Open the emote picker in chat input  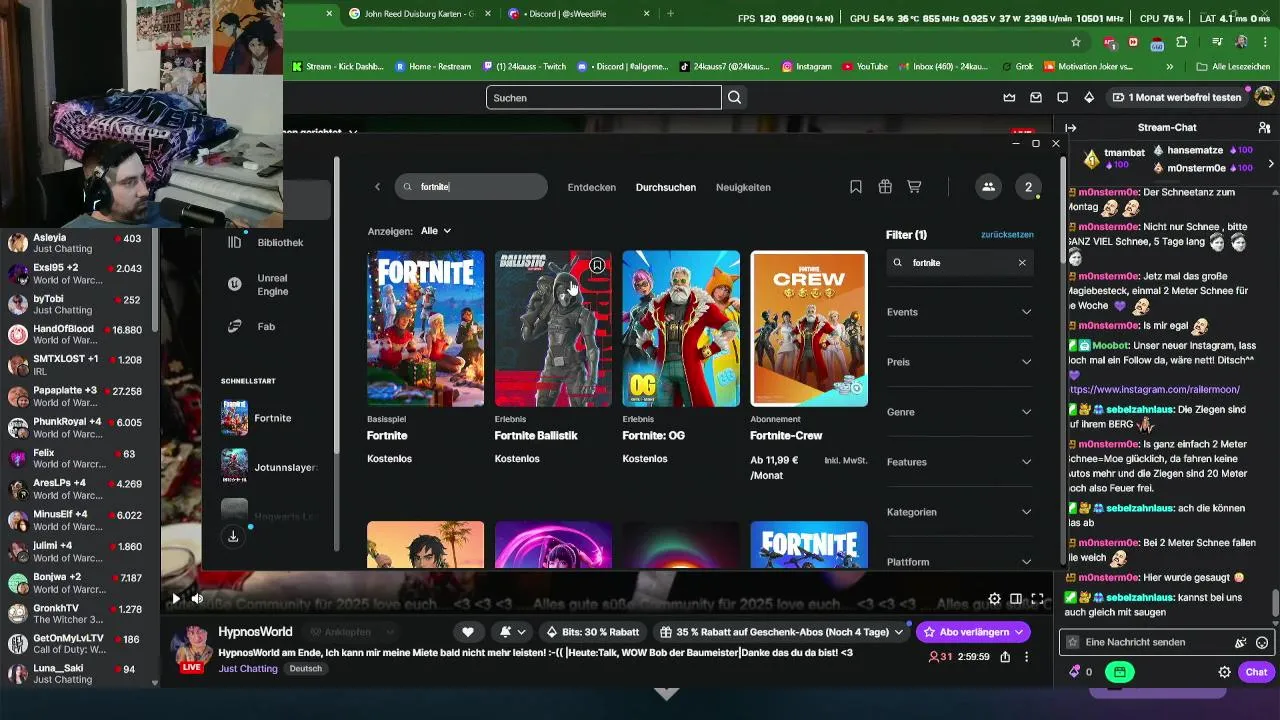[x=1262, y=642]
